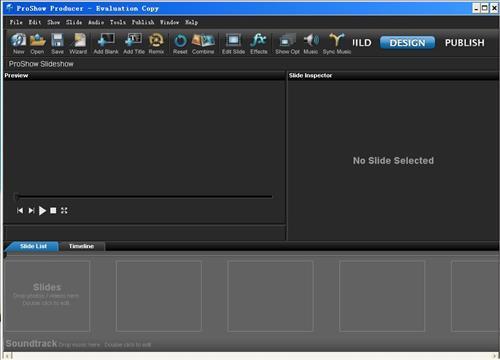Open the Slide menu
The image size is (500, 360).
[x=74, y=22]
